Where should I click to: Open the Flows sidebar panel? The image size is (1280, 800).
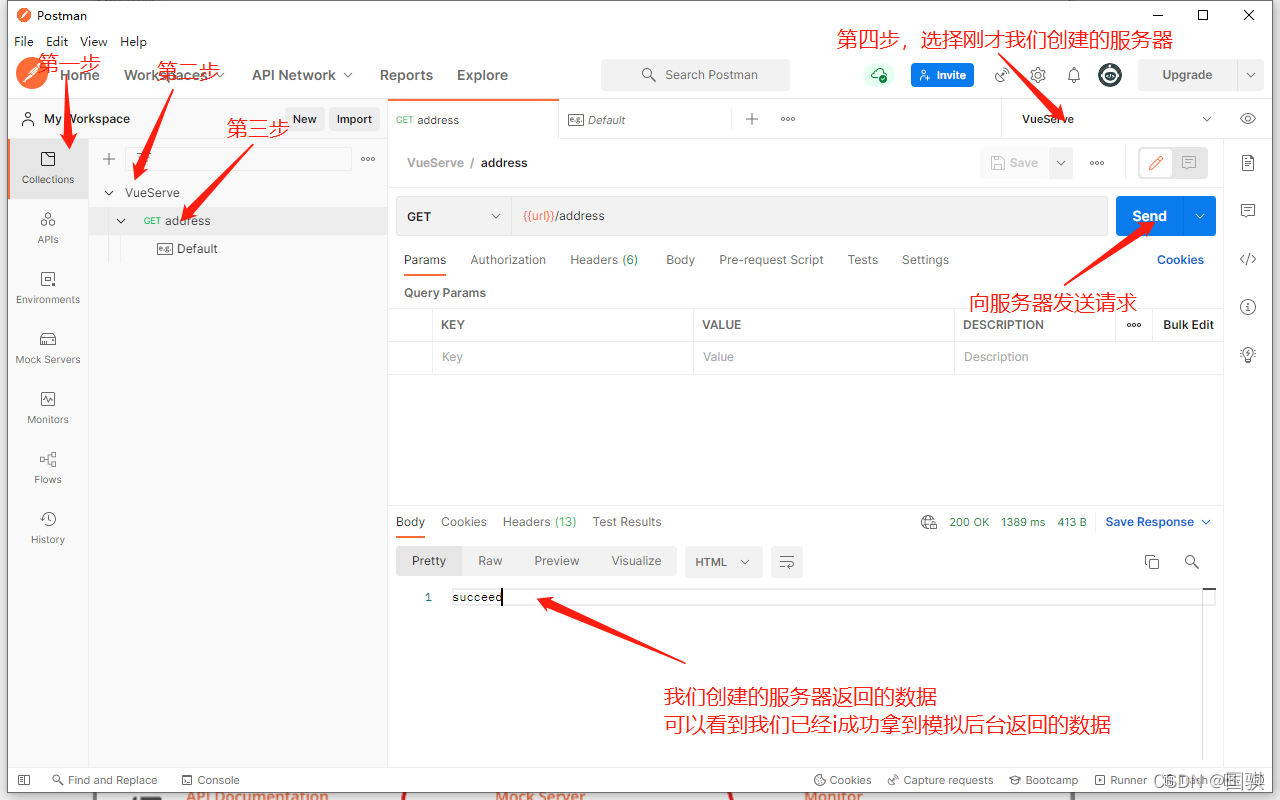pos(48,468)
